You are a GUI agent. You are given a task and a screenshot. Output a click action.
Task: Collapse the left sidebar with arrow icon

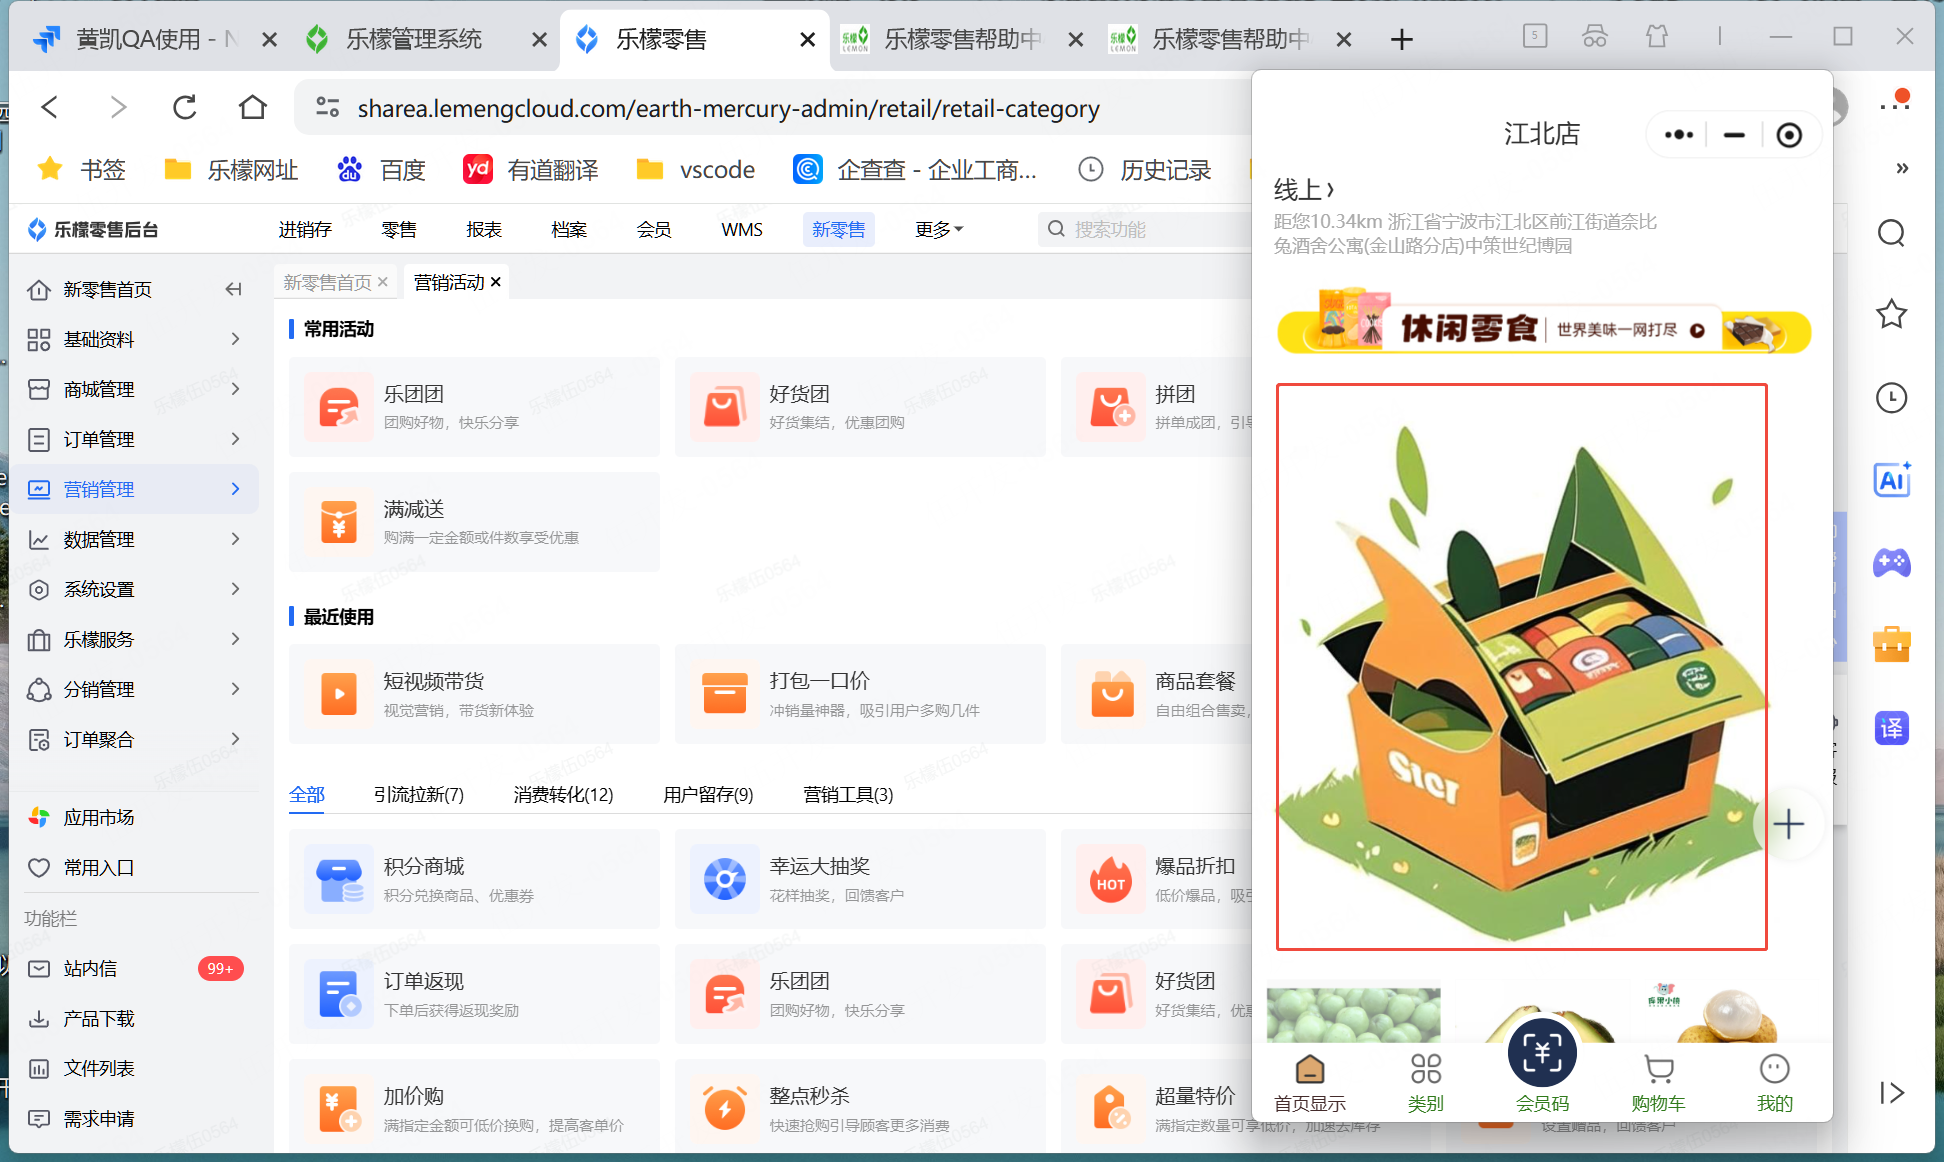233,289
